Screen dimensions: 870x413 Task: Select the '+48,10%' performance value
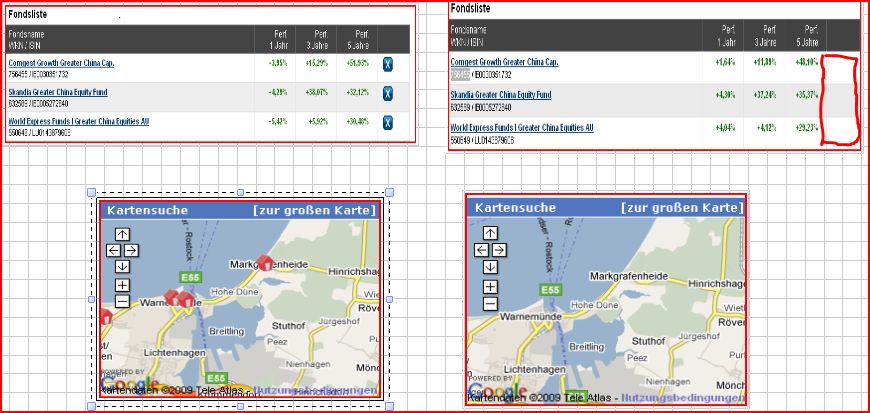(x=807, y=62)
